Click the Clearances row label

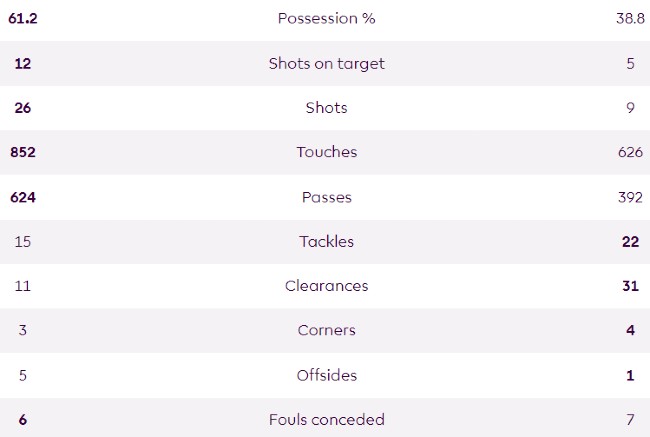[x=326, y=286]
